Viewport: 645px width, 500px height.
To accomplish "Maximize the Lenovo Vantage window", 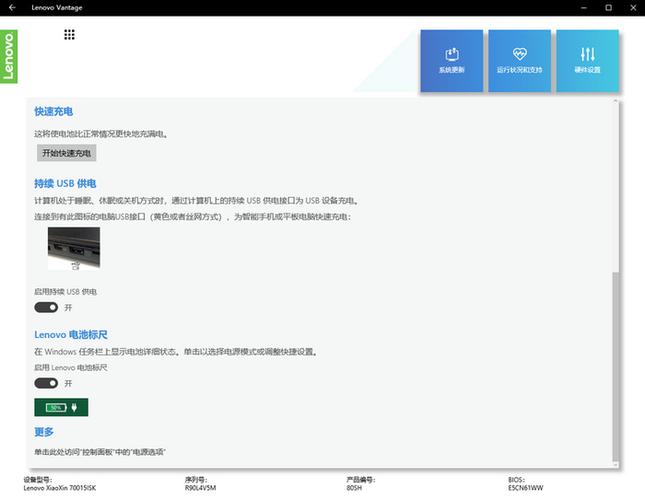I will click(608, 7).
